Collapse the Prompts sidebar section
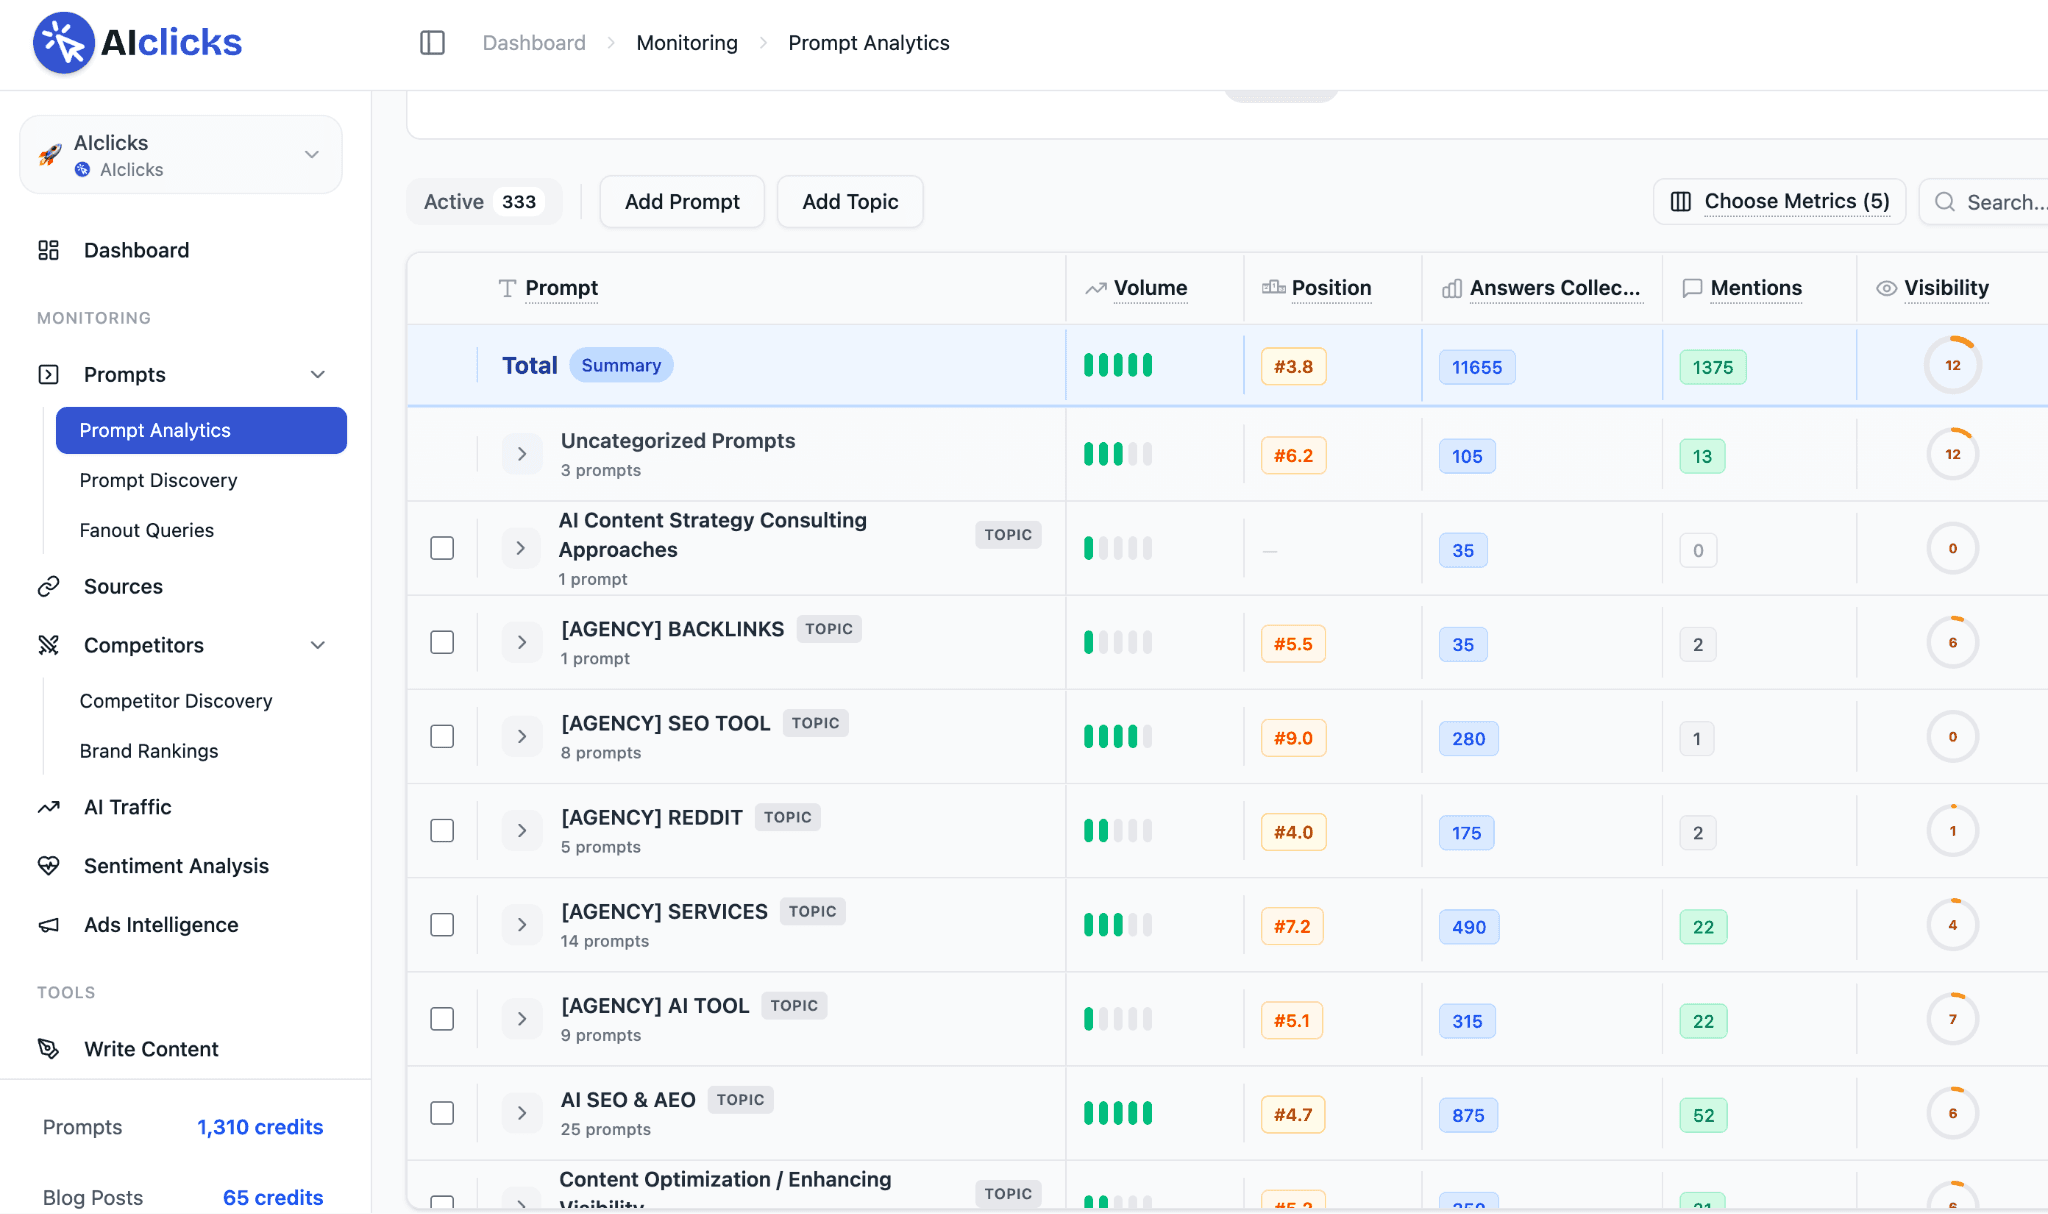 point(318,375)
